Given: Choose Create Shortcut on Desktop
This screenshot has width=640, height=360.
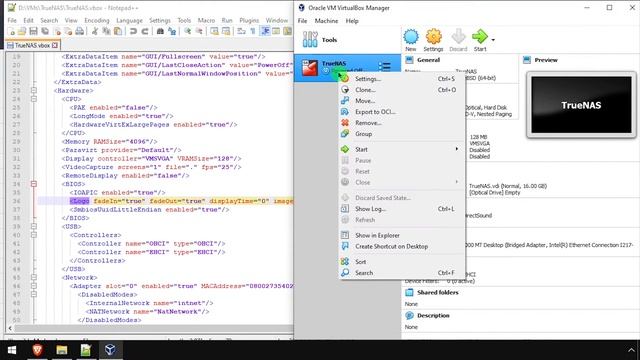Looking at the screenshot, I should (402, 247).
